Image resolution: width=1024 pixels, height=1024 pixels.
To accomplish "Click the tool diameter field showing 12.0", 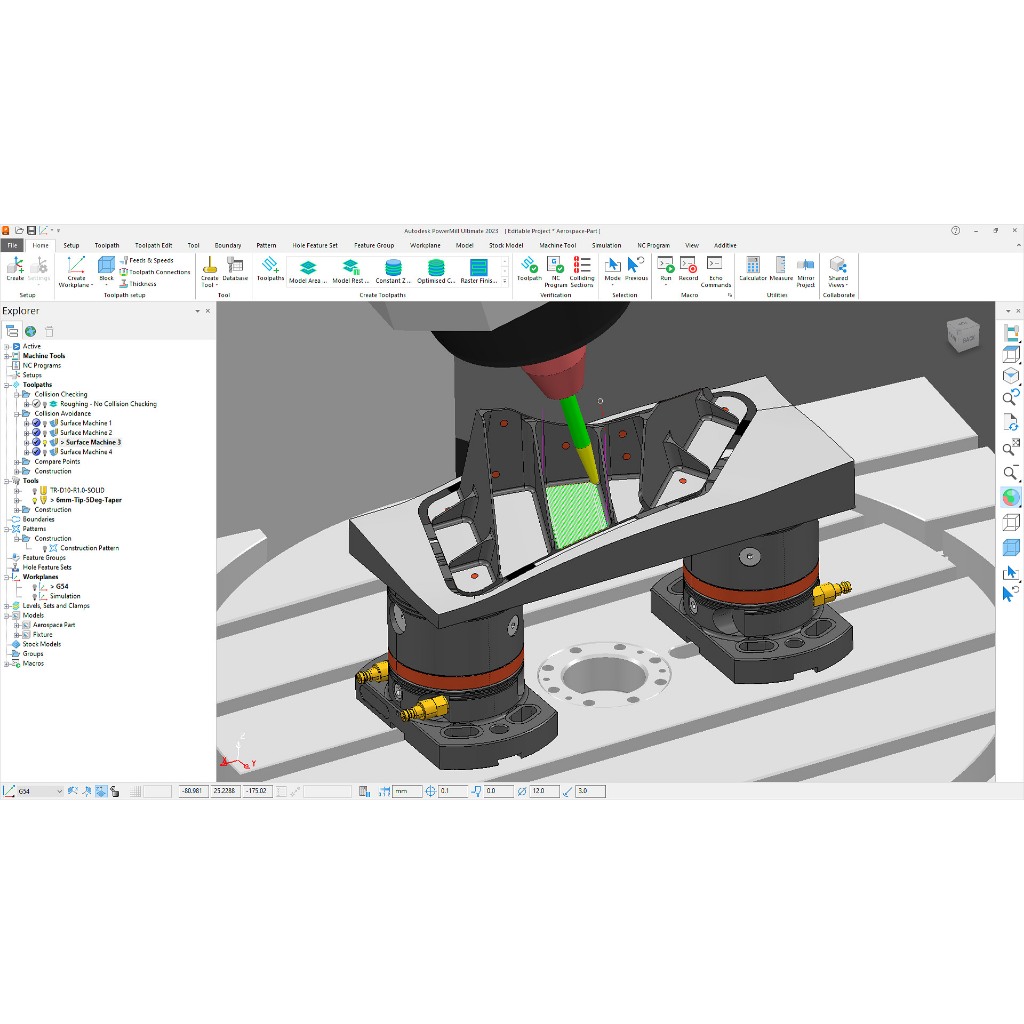I will [x=544, y=791].
